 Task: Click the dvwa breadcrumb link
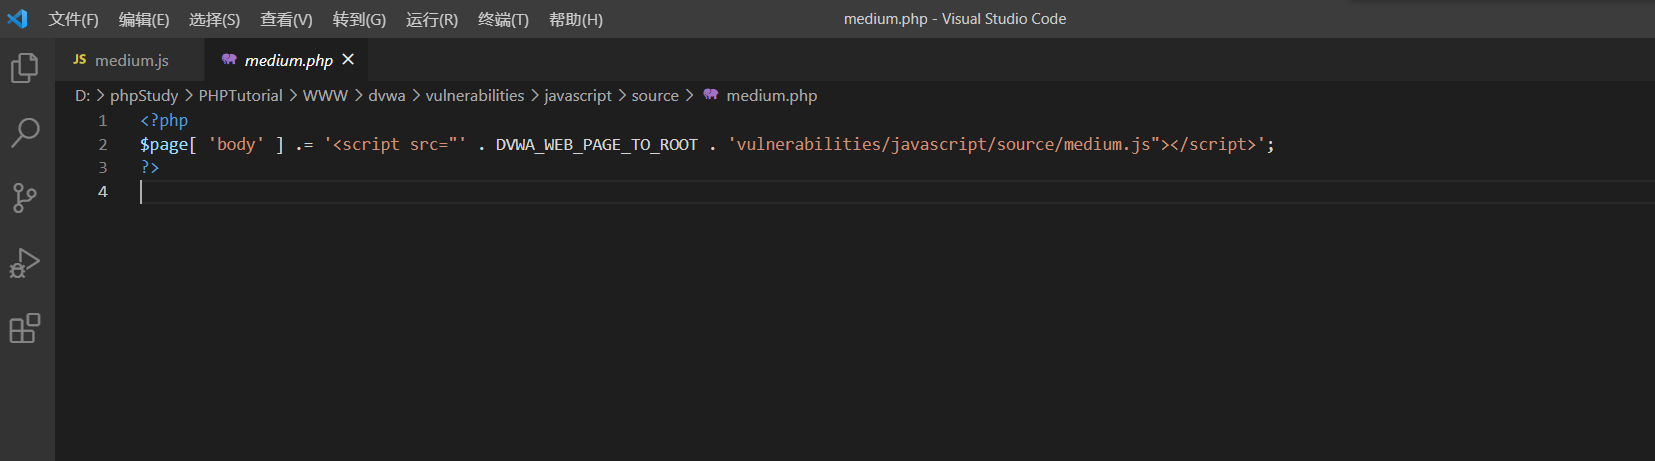click(387, 96)
